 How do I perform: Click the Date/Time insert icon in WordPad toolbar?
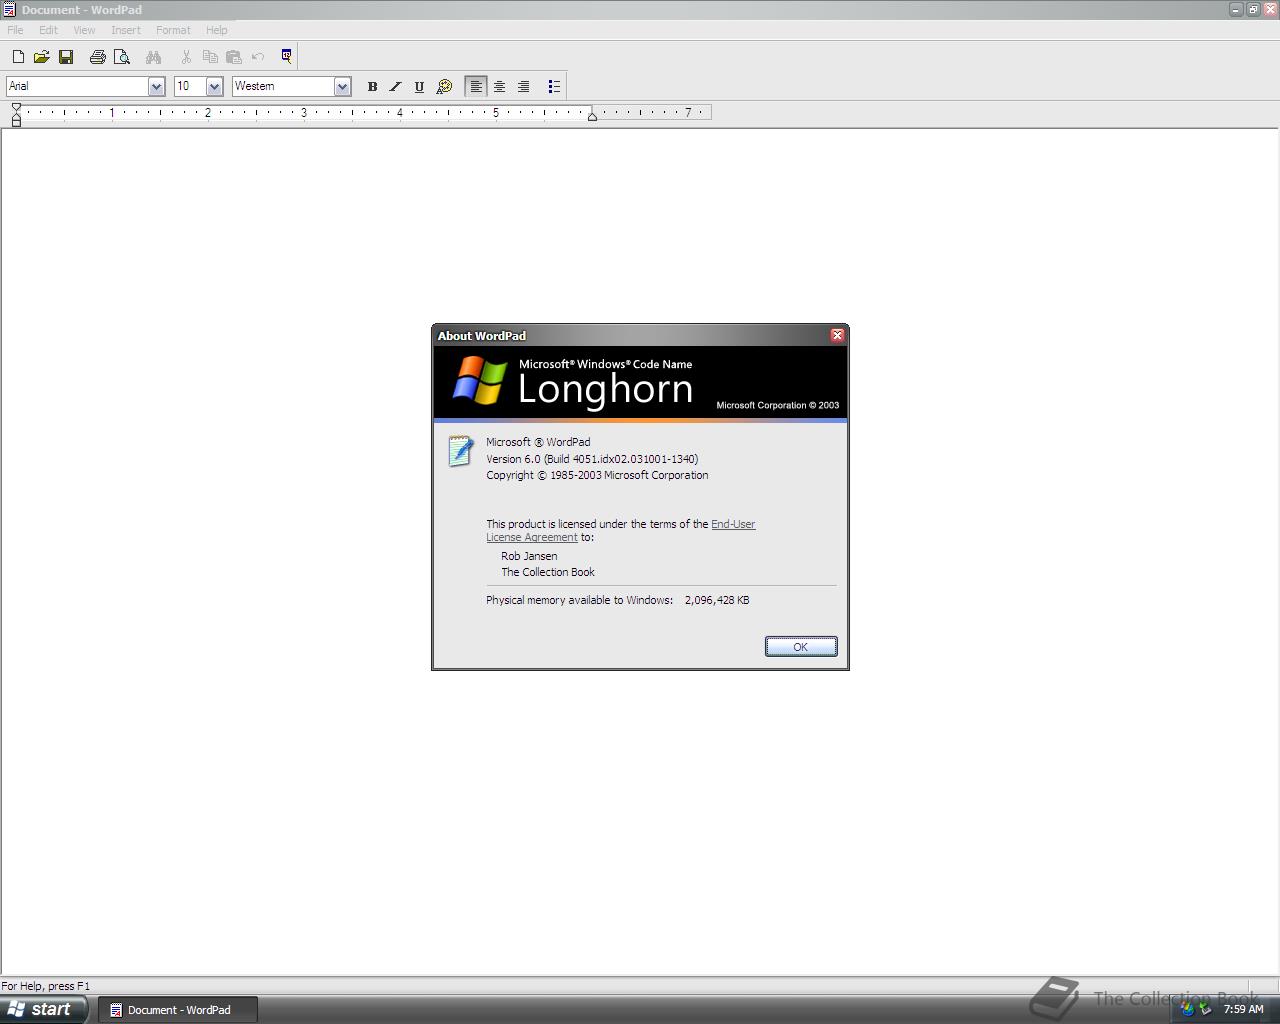(x=287, y=56)
